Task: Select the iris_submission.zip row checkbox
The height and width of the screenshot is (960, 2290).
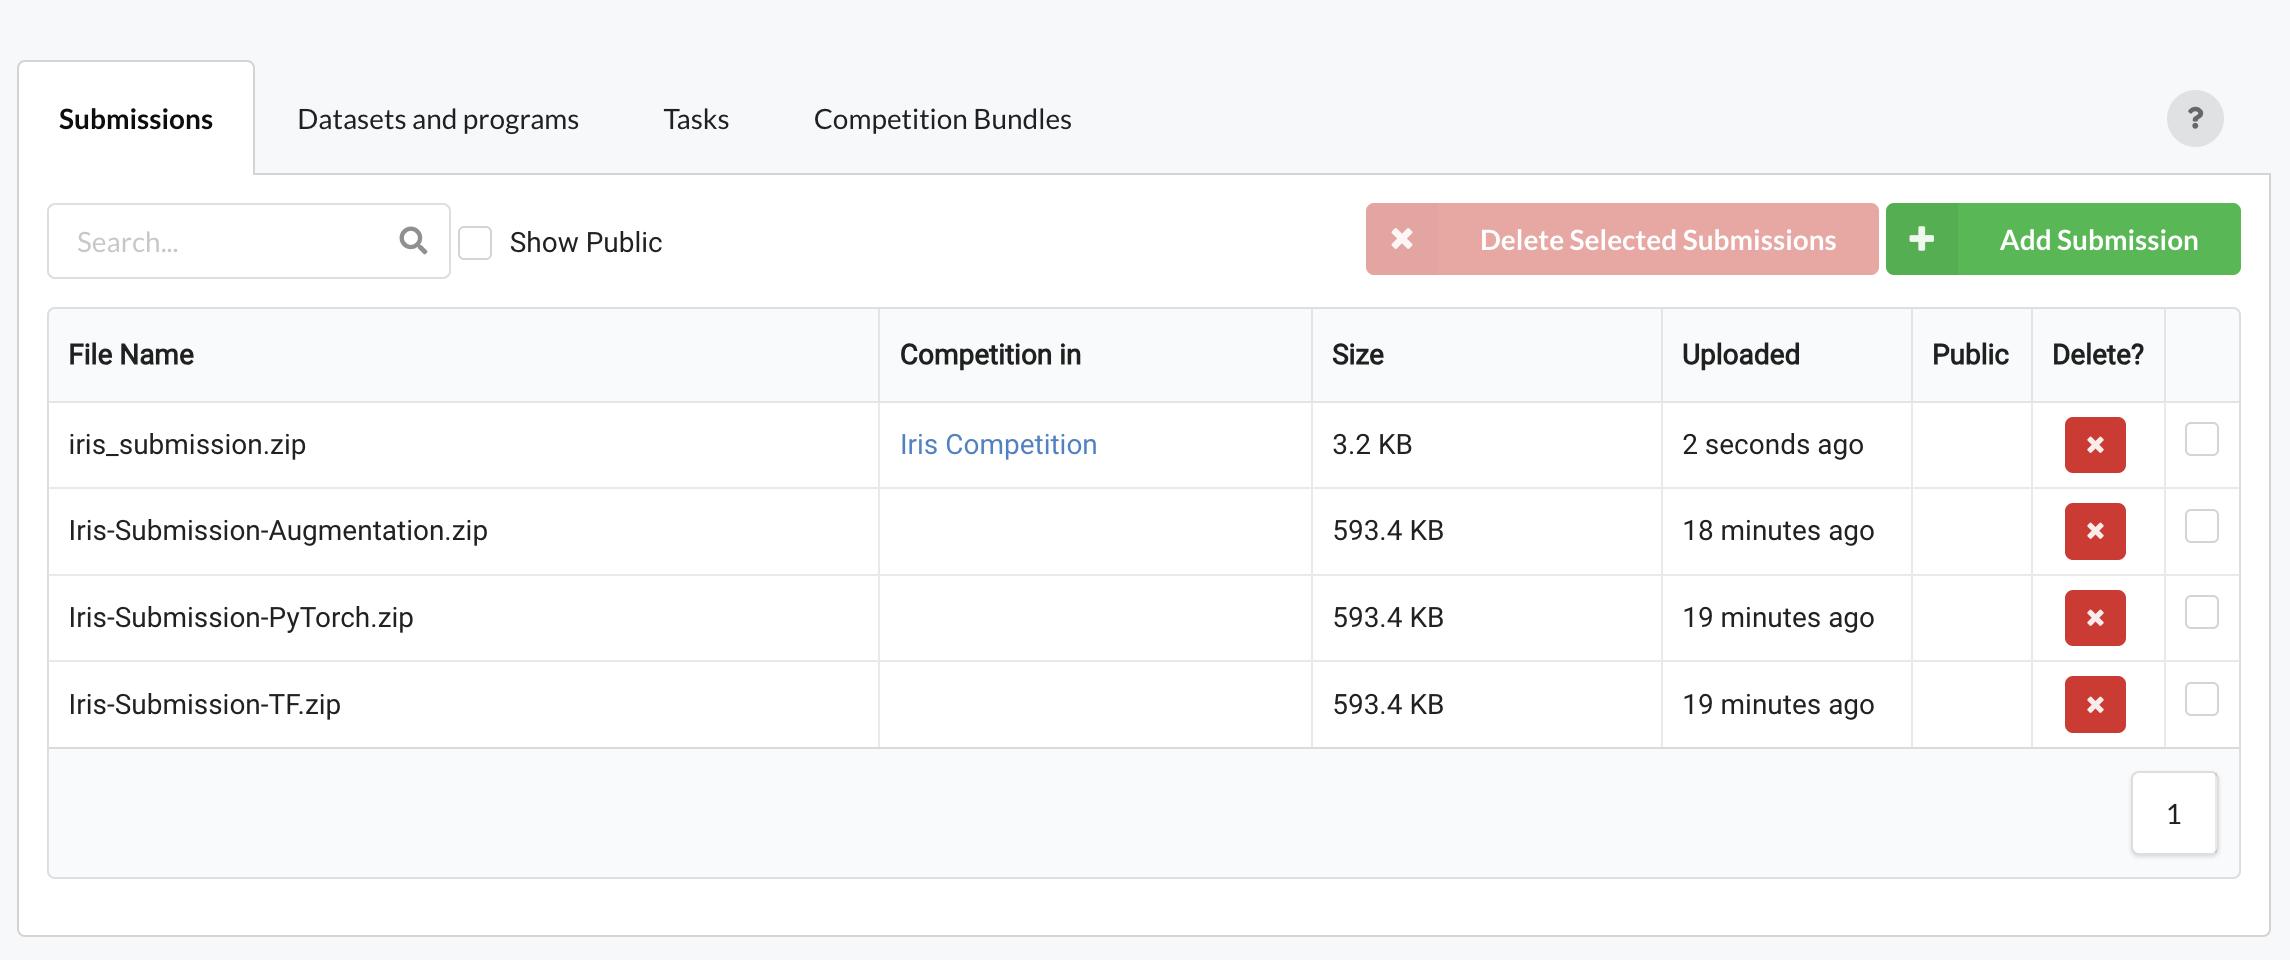Action: pos(2201,440)
